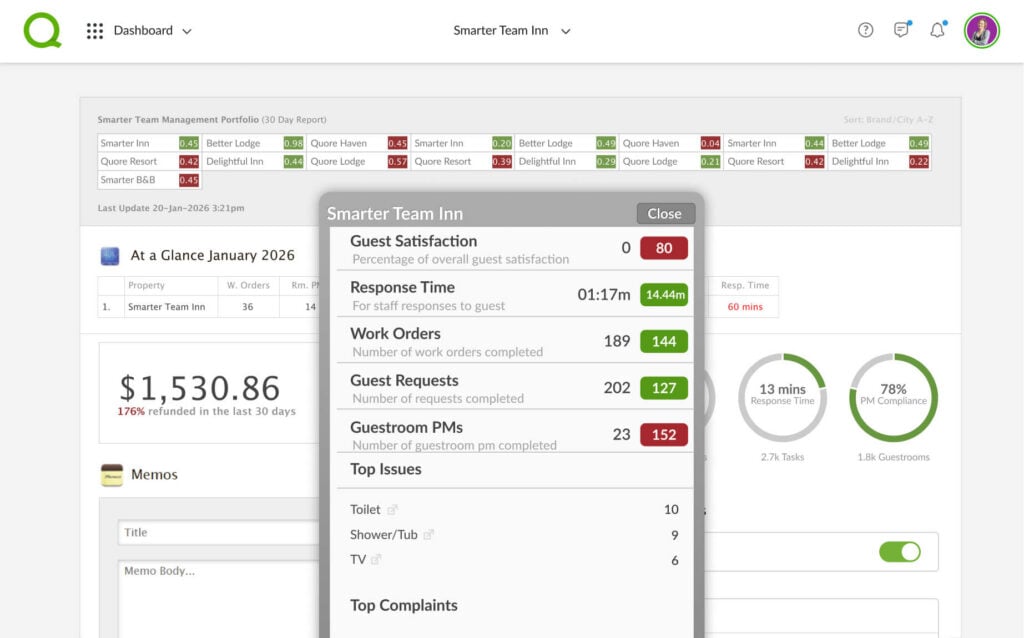The height and width of the screenshot is (638, 1024).
Task: Open the Toilet issue external link icon
Action: [392, 509]
